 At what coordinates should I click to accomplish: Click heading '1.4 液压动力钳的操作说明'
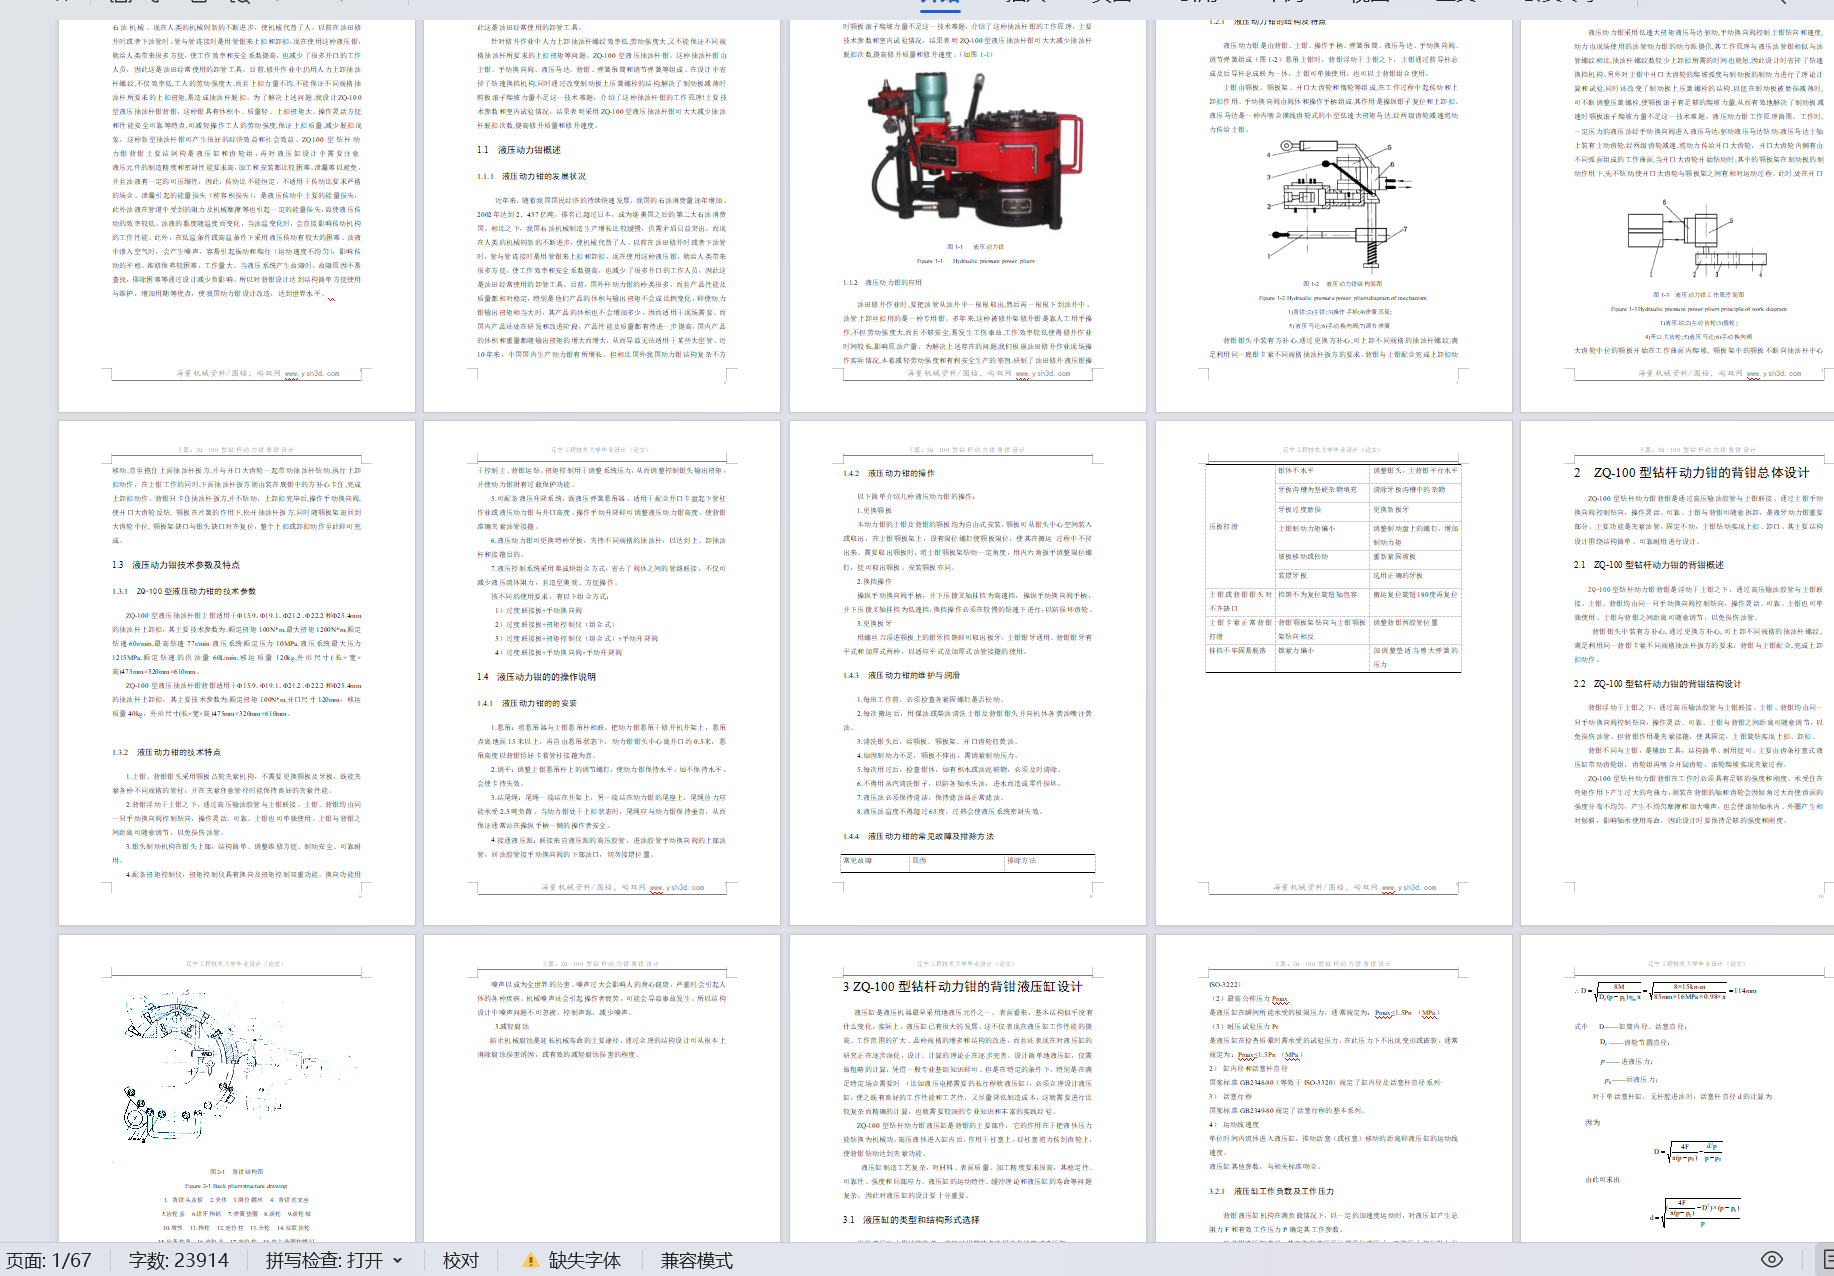(x=536, y=677)
